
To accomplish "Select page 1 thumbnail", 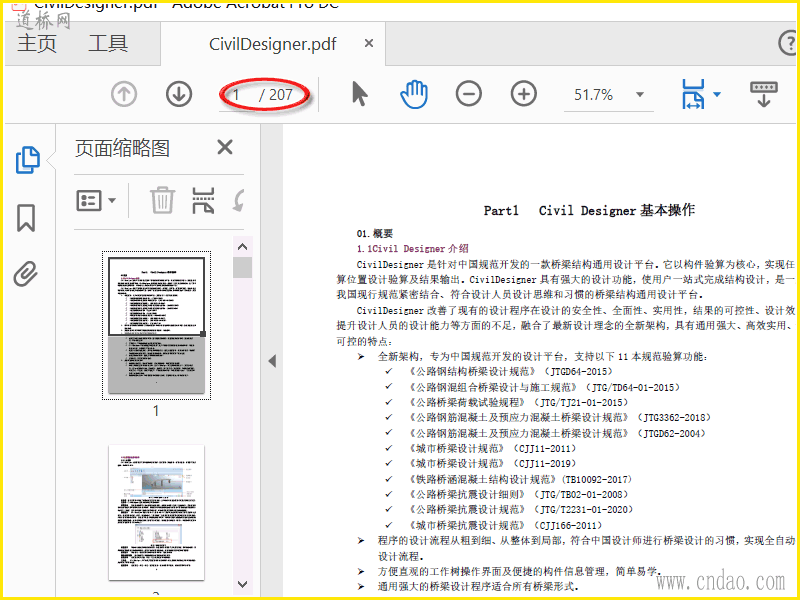I will coord(156,325).
